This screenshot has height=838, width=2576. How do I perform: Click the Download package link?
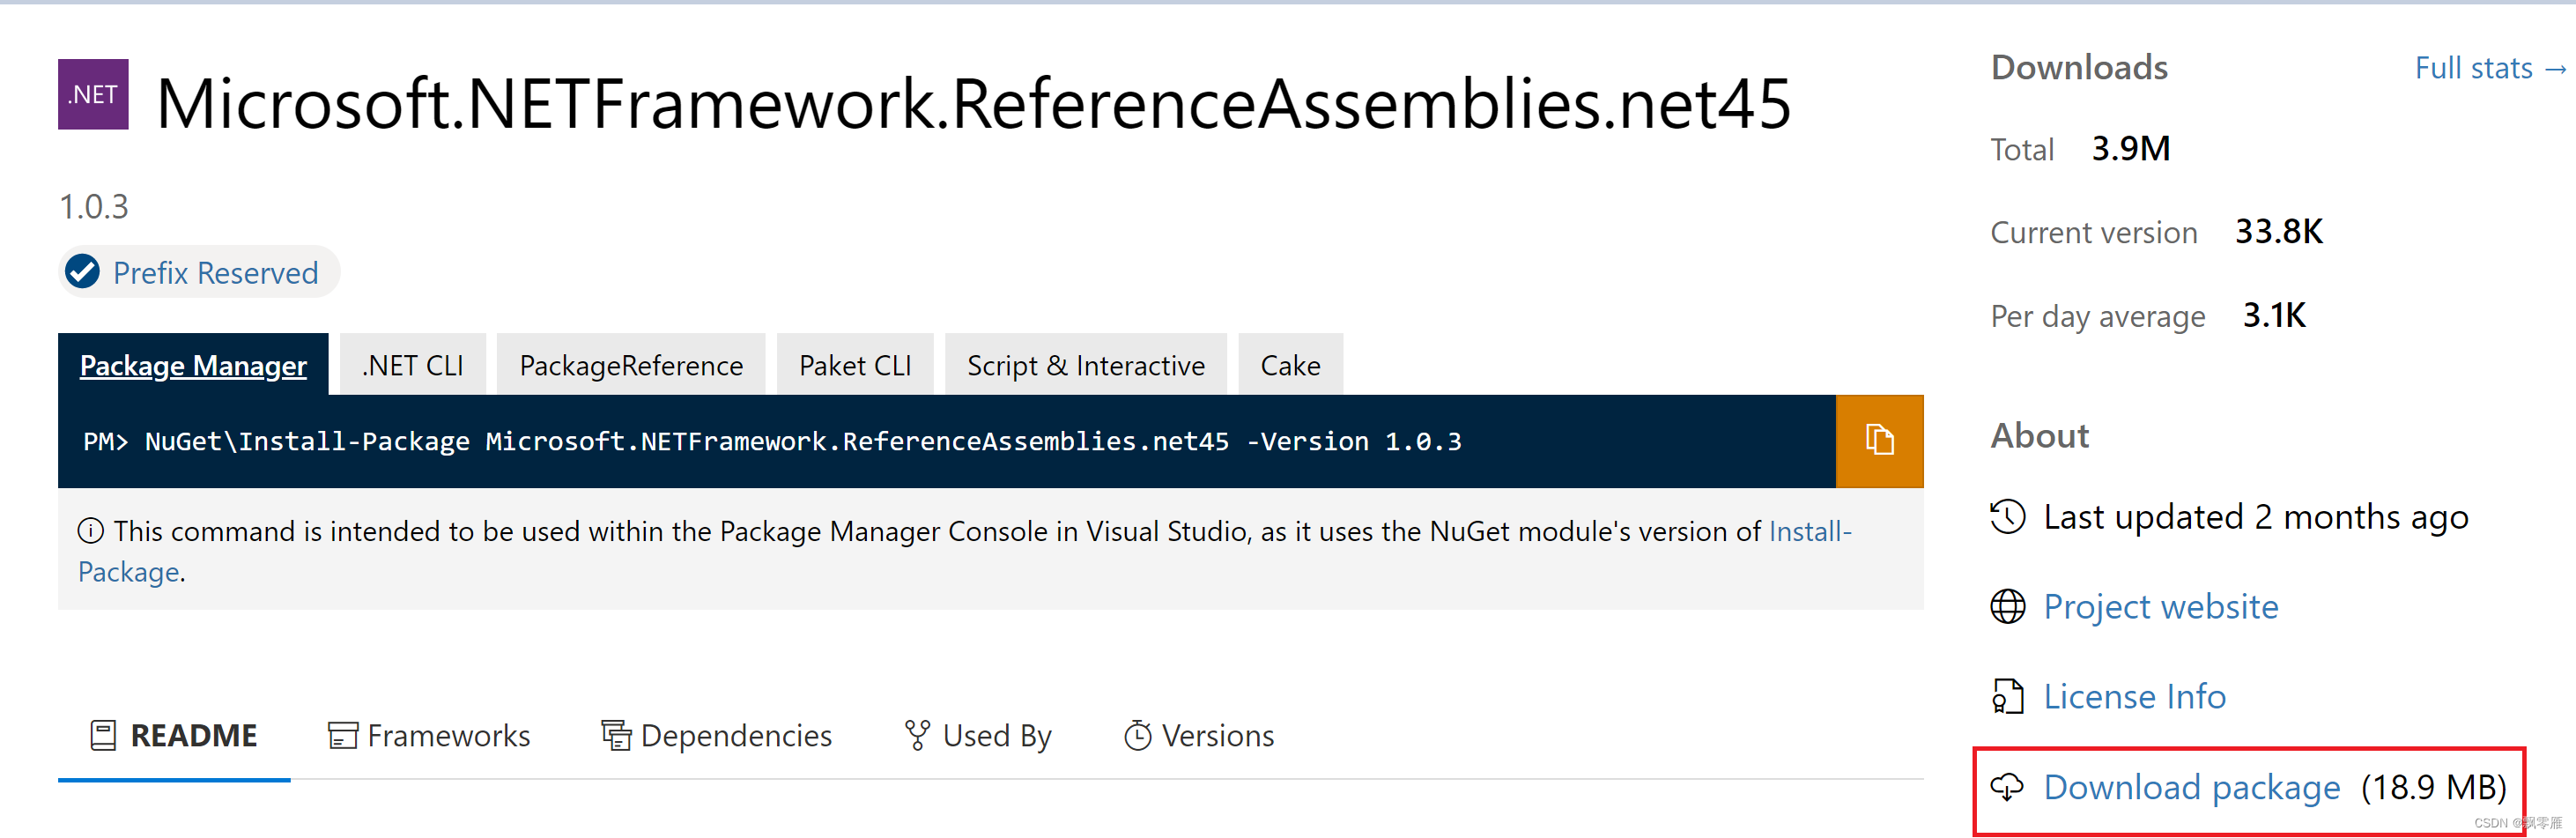[2191, 787]
